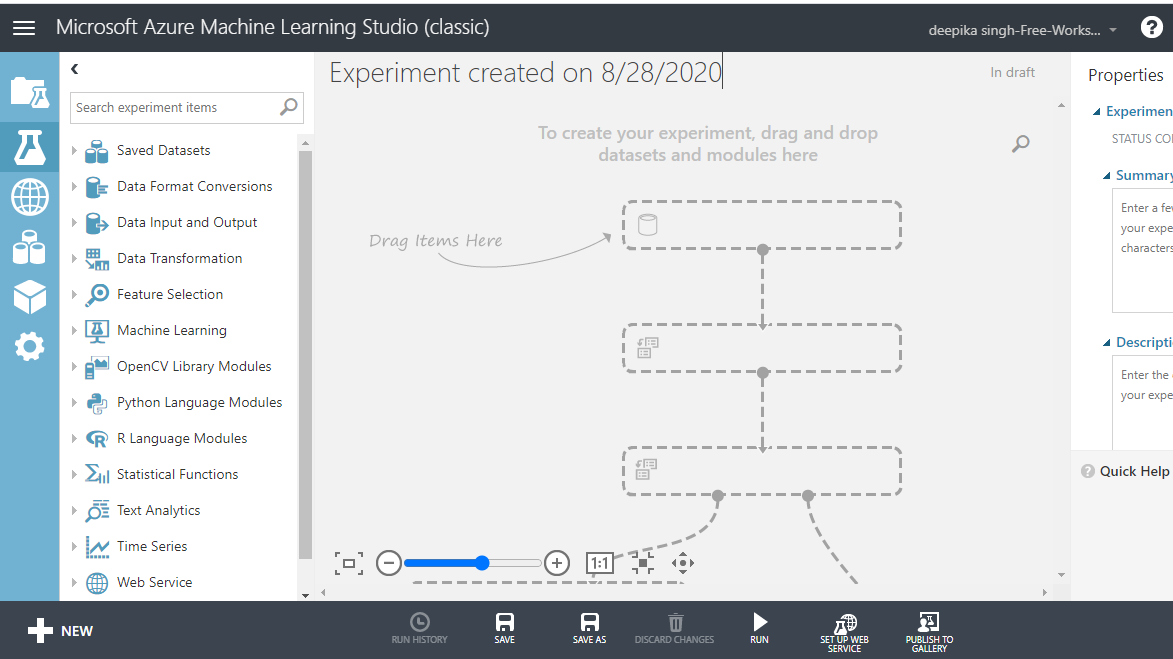Image resolution: width=1173 pixels, height=659 pixels.
Task: Click the OpenCV Library Modules icon
Action: [97, 367]
